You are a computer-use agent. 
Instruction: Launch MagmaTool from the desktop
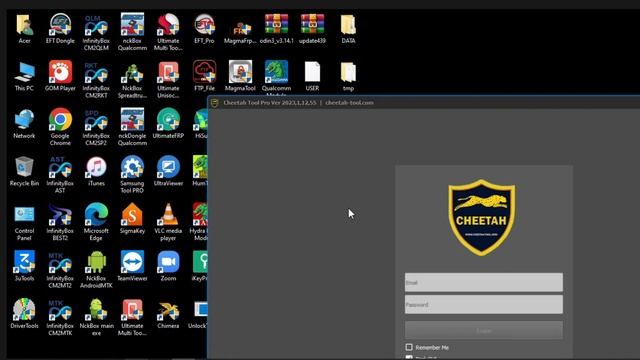click(240, 73)
